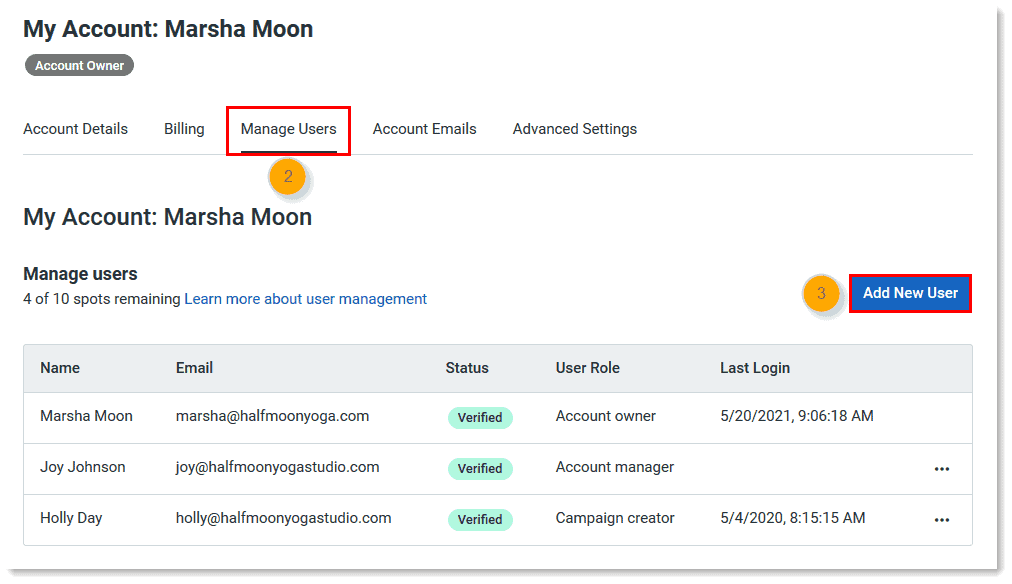Switch to the Account Details tab
1012x584 pixels.
76,129
